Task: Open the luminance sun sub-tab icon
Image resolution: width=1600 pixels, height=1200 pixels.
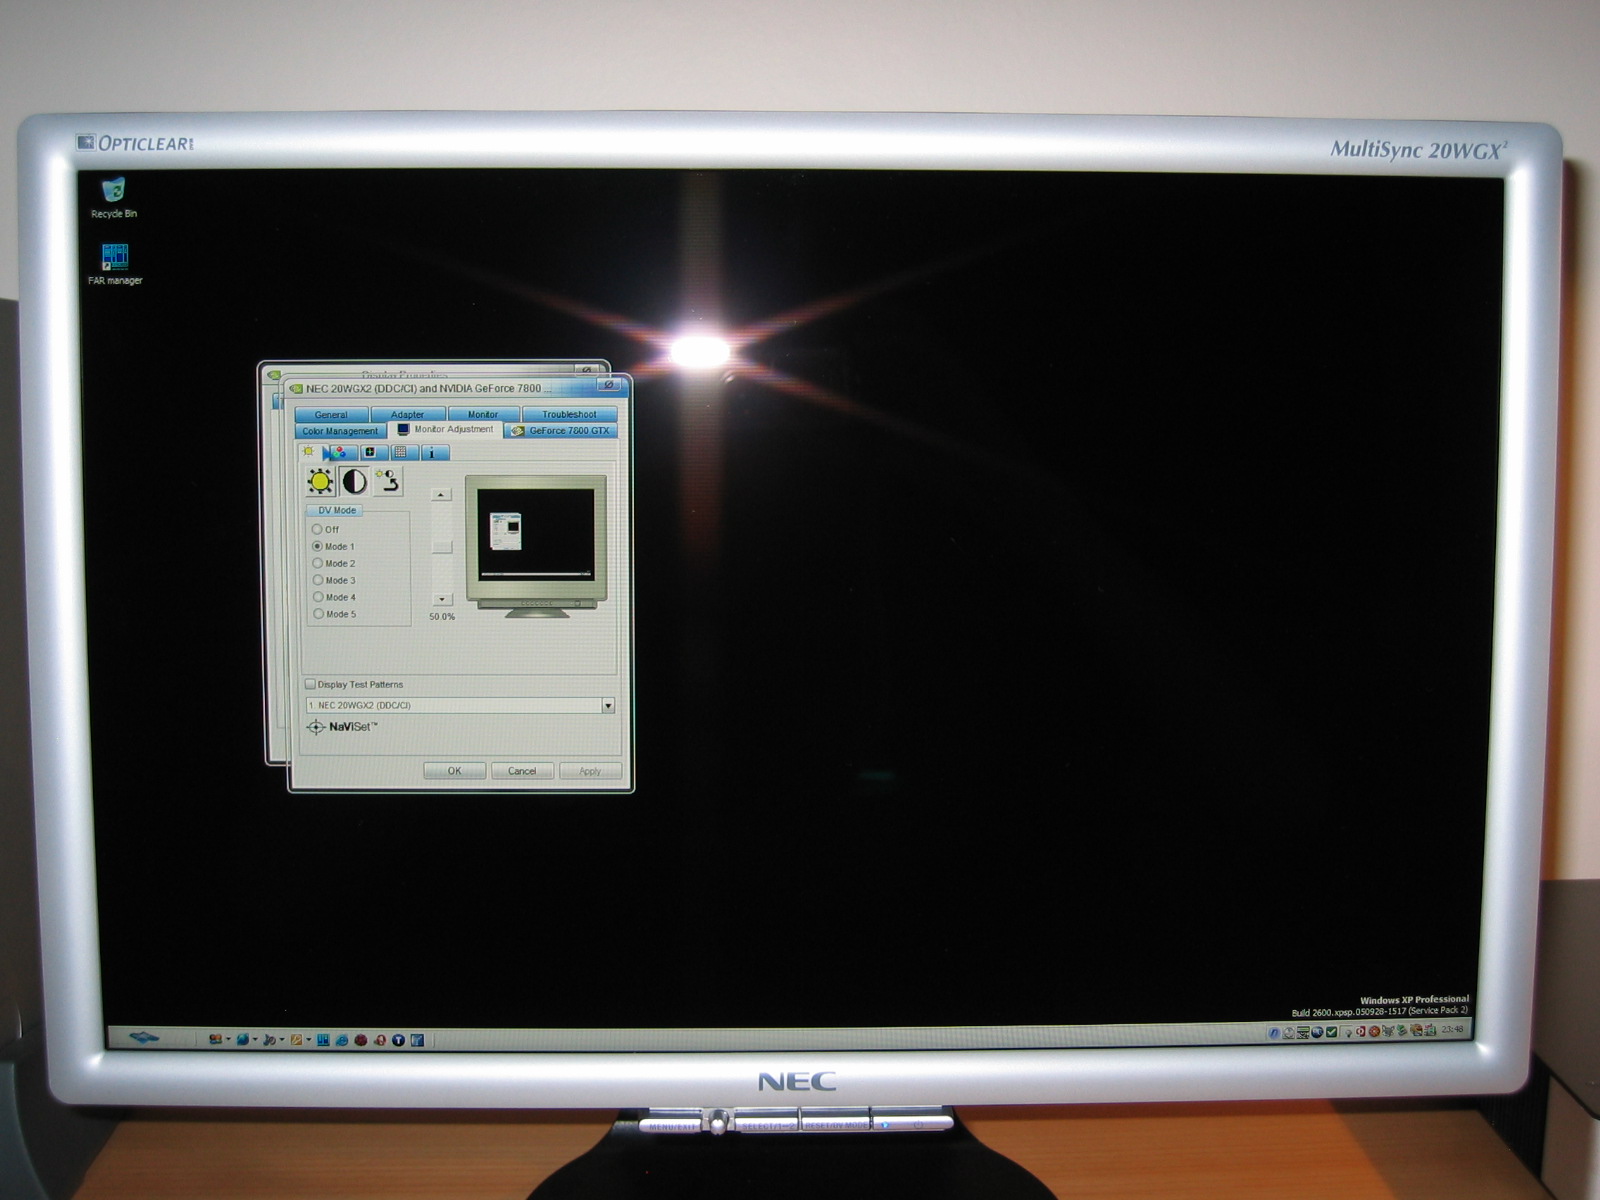Action: click(x=309, y=452)
